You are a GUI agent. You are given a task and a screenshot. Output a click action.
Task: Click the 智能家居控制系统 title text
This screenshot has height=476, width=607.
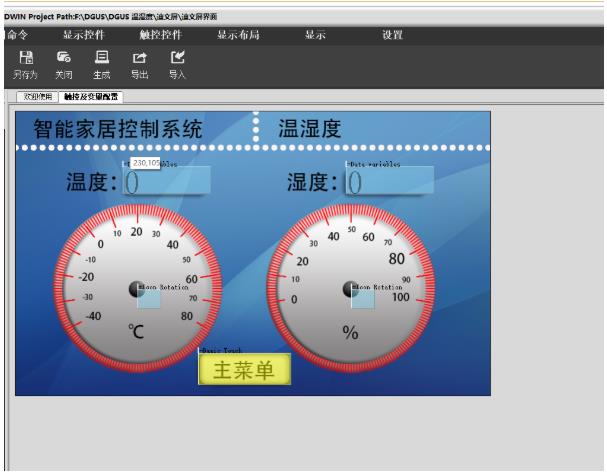click(118, 129)
